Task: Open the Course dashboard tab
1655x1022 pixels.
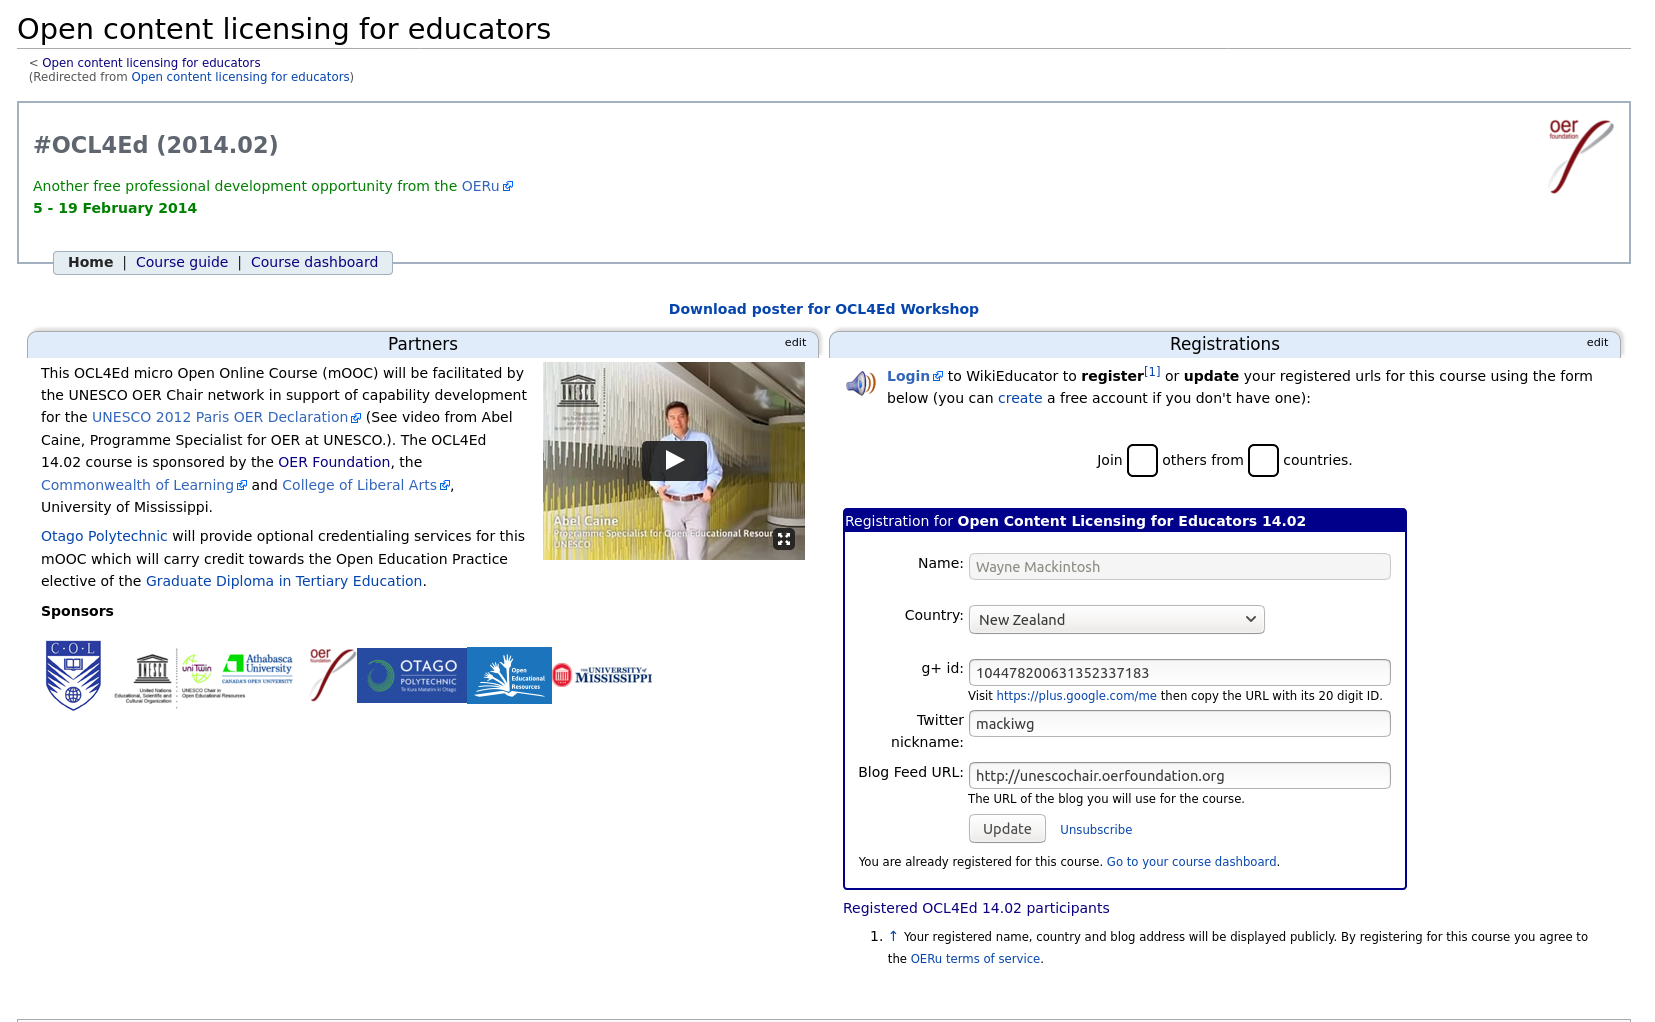Action: [x=314, y=262]
